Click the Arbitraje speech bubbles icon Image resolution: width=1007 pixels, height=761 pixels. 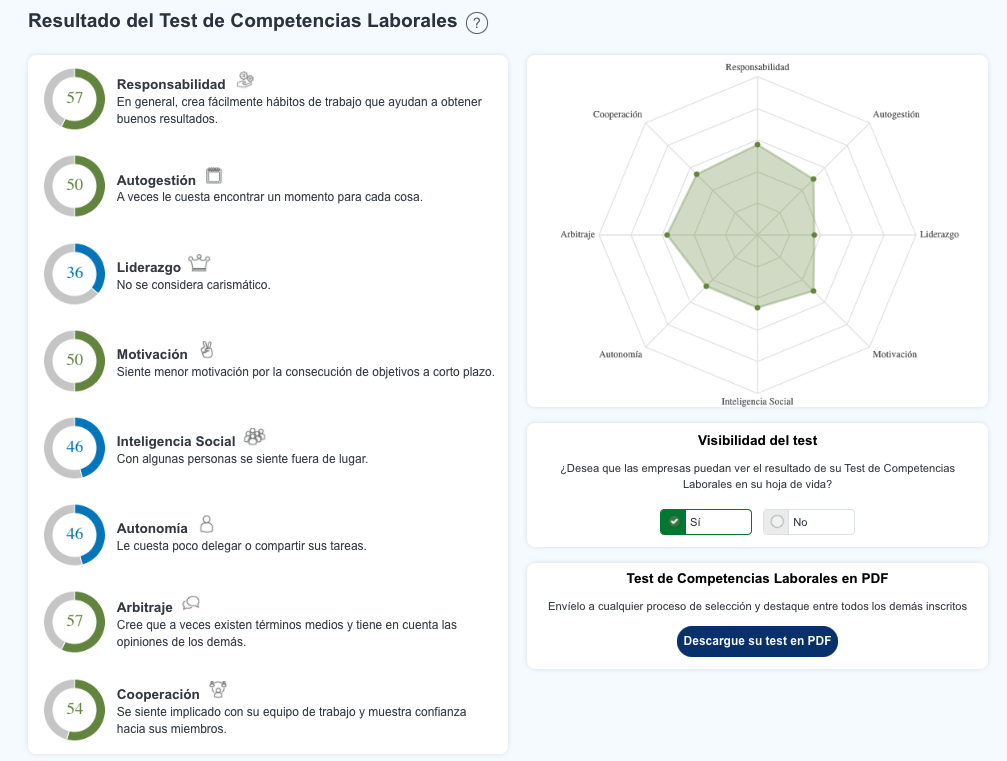tap(192, 603)
